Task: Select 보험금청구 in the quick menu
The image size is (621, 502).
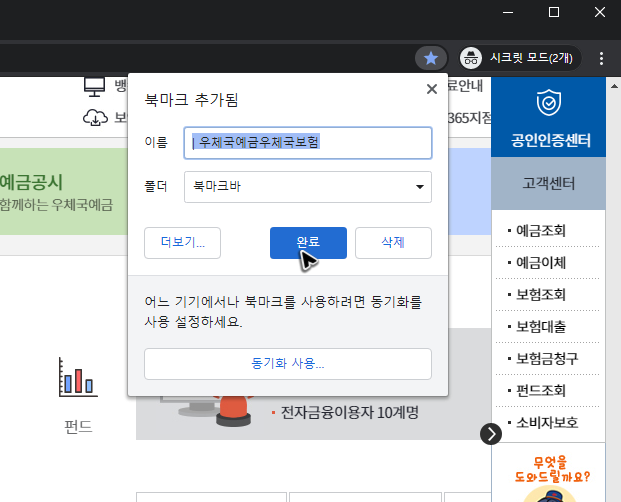Action: click(x=547, y=359)
